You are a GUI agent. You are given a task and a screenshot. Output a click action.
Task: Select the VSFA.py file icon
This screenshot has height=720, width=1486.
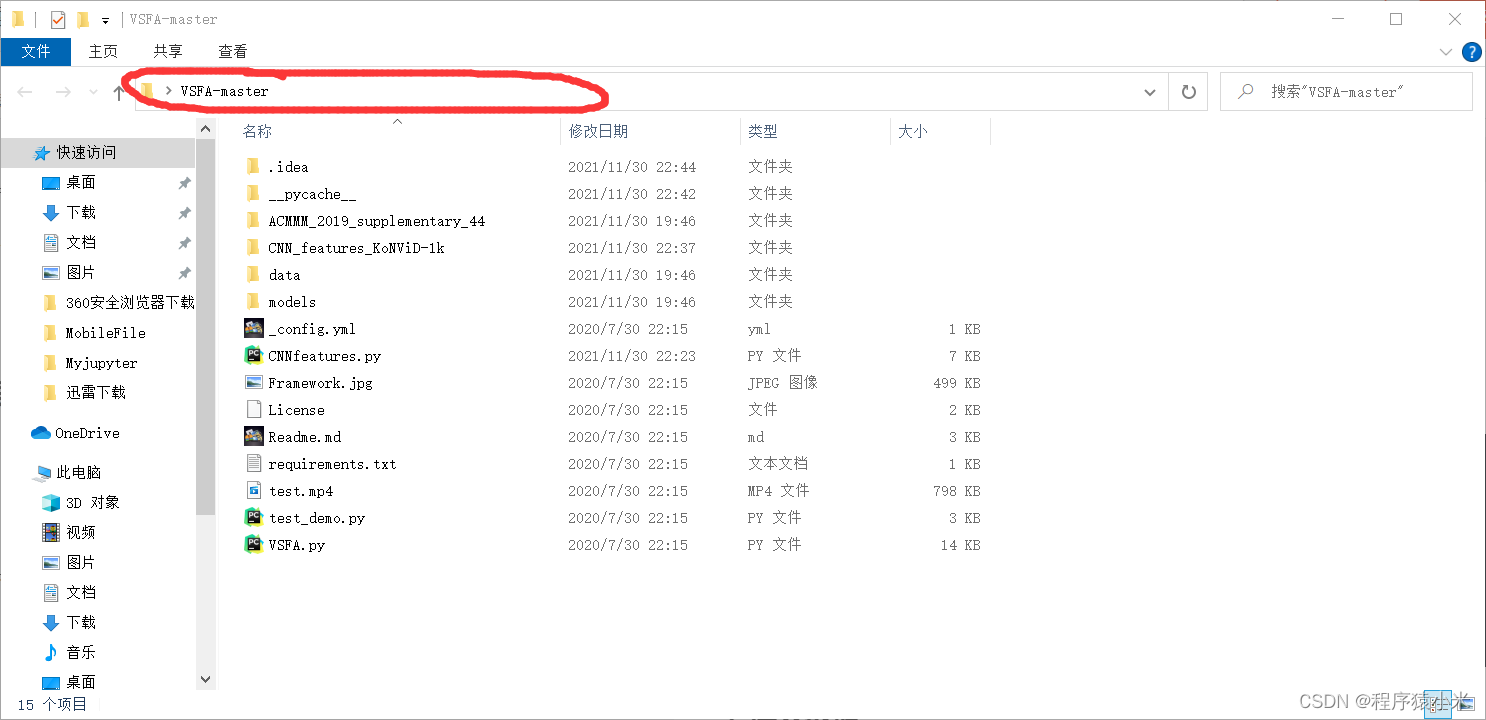(x=254, y=544)
